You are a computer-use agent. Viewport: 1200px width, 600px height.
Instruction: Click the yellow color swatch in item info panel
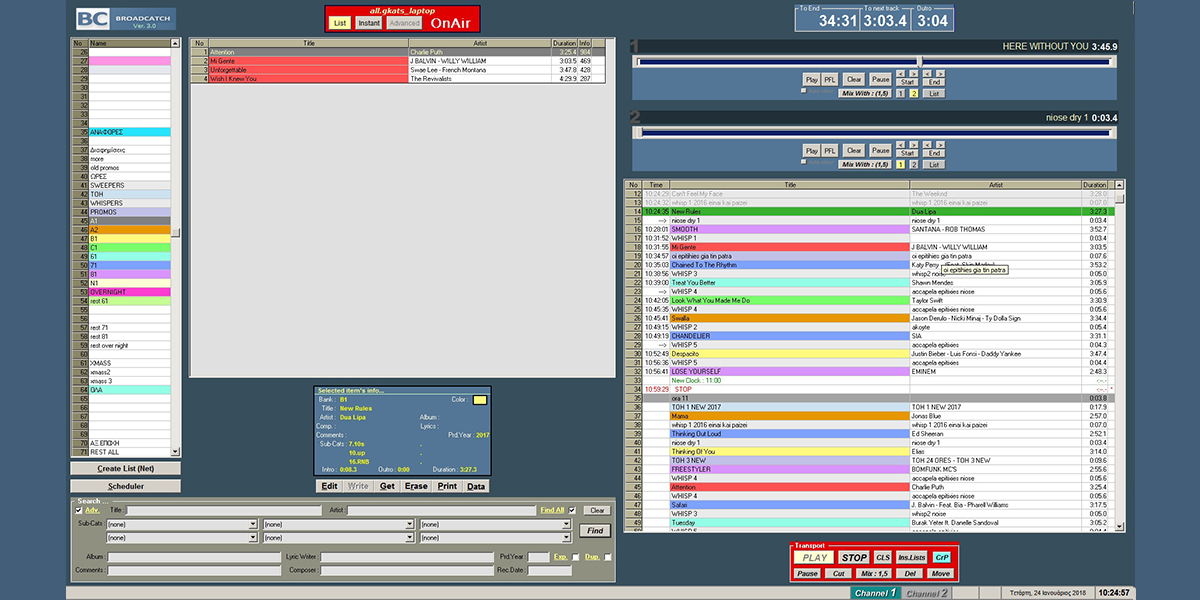pyautogui.click(x=479, y=399)
